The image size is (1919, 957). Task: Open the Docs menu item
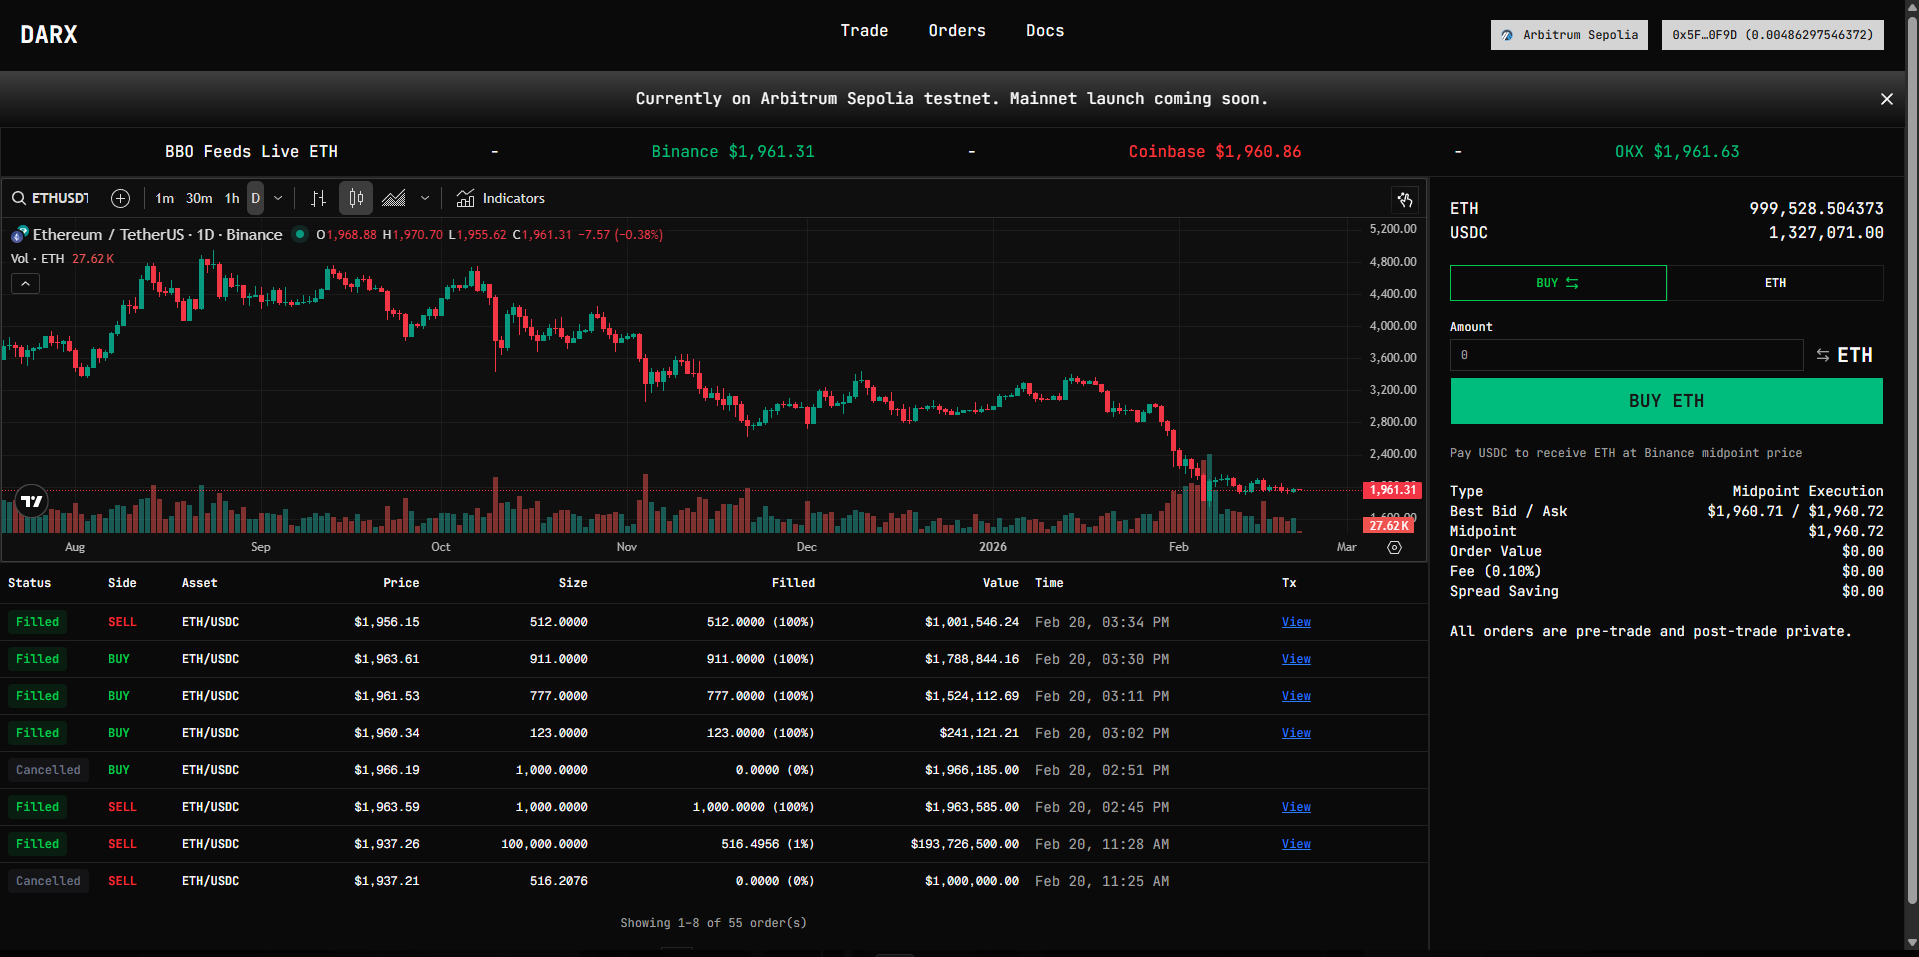(x=1044, y=31)
